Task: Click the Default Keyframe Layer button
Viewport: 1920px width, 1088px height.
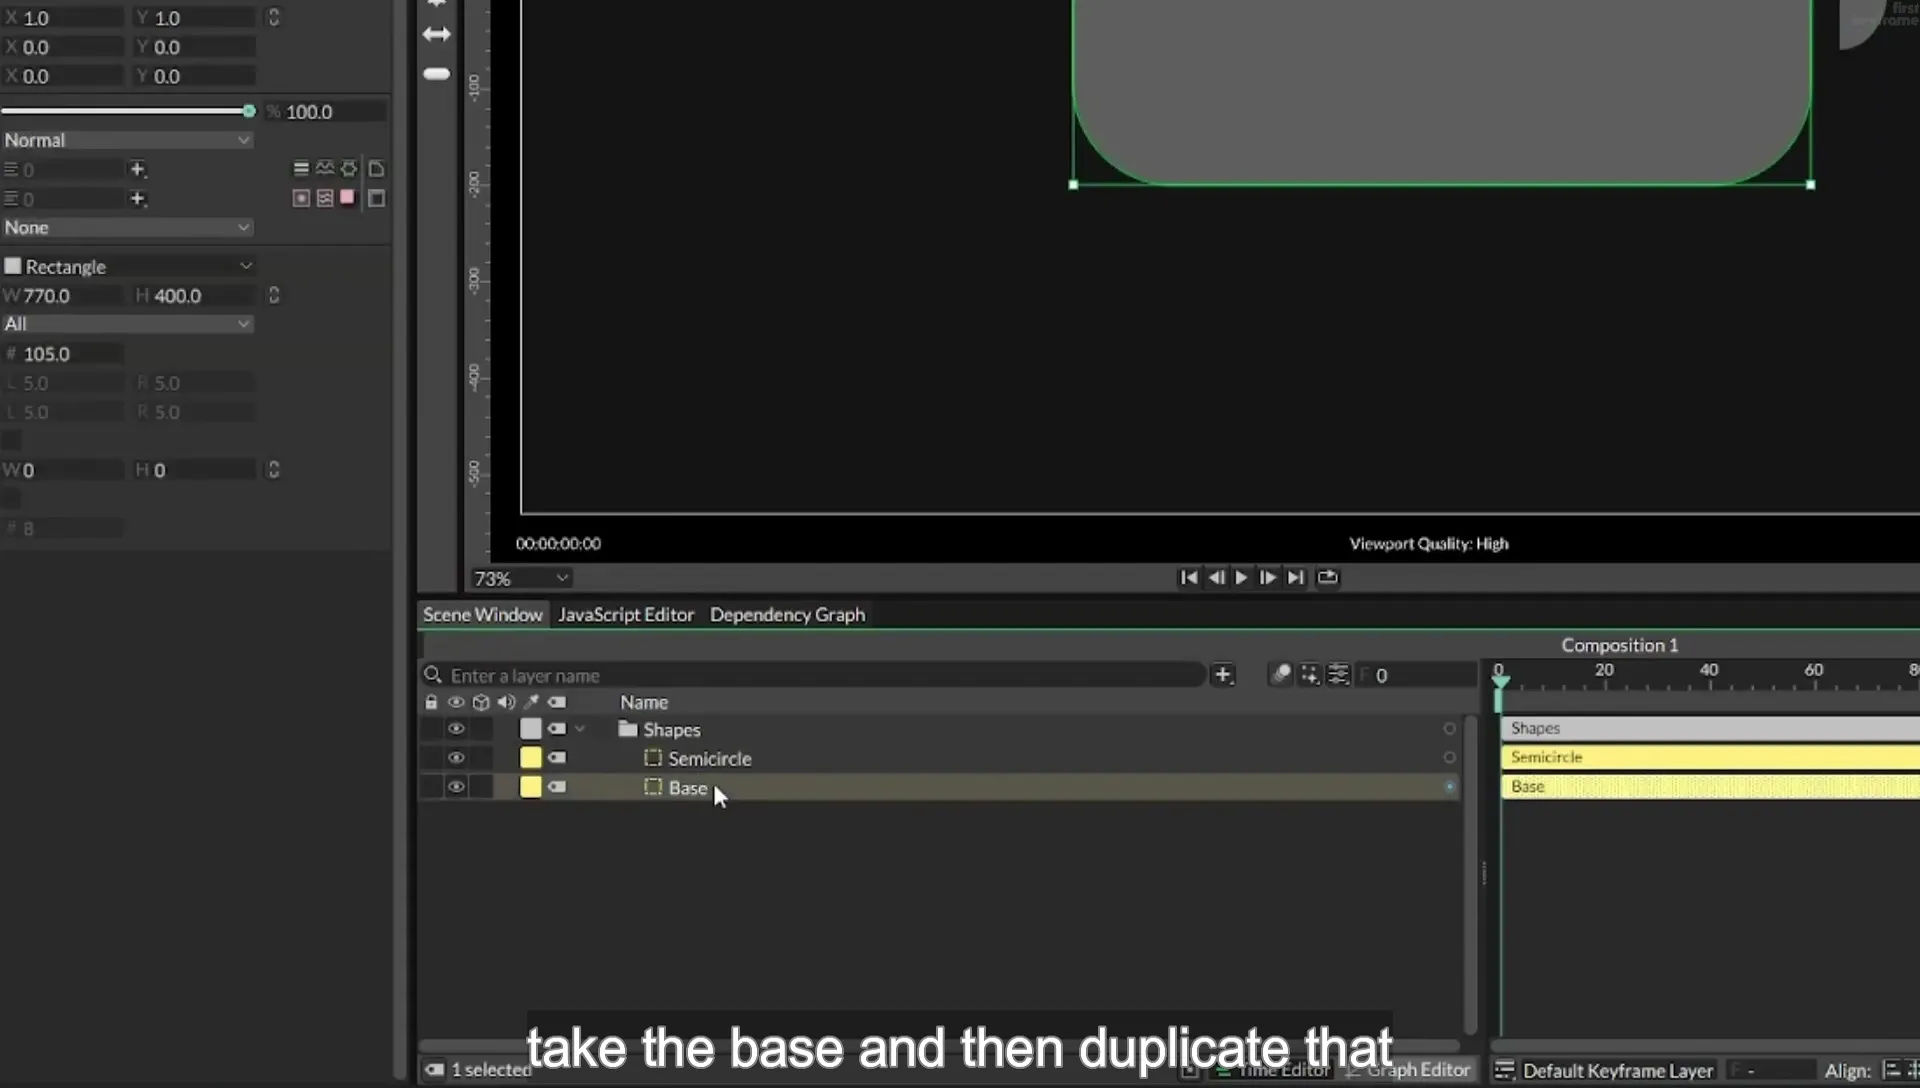Action: coord(1604,1070)
